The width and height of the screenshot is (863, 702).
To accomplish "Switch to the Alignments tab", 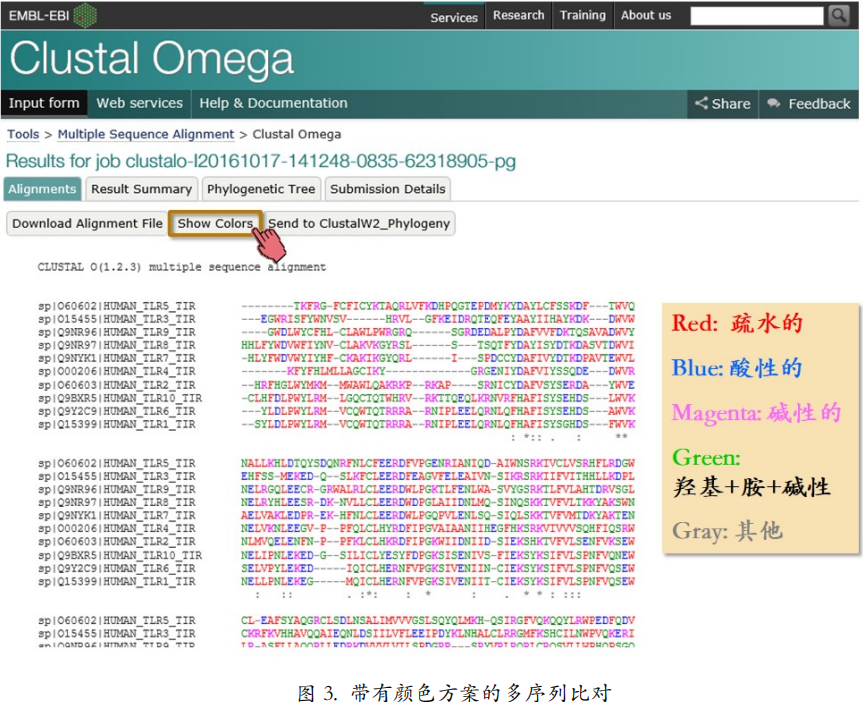I will point(42,189).
